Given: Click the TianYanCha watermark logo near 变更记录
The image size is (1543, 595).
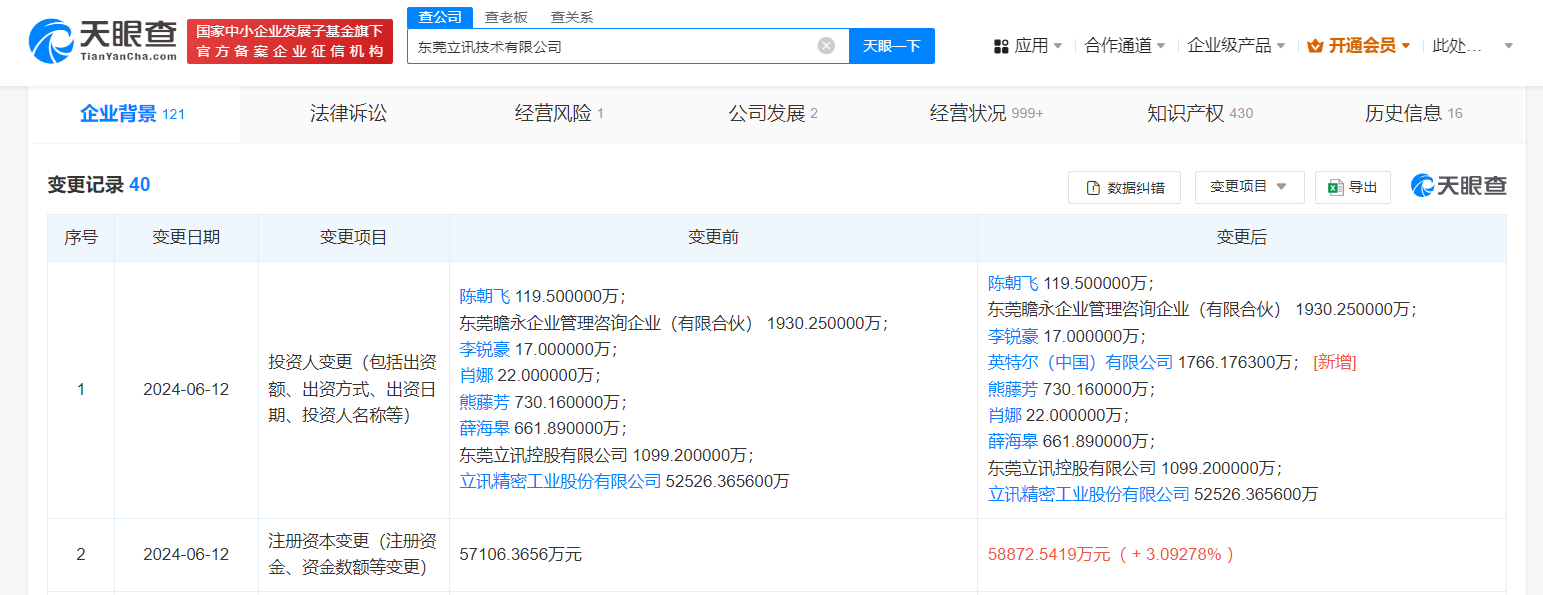Looking at the screenshot, I should pyautogui.click(x=1457, y=186).
